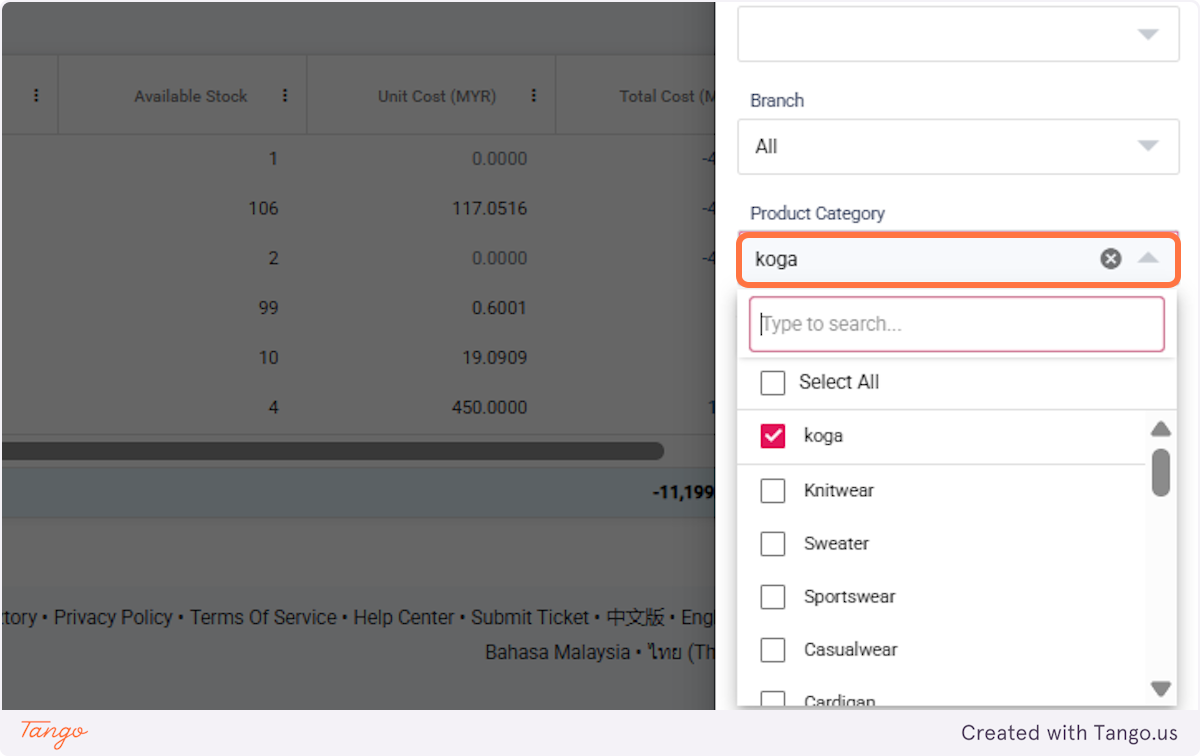The image size is (1200, 756).
Task: Check the Select All checkbox
Action: pos(773,382)
